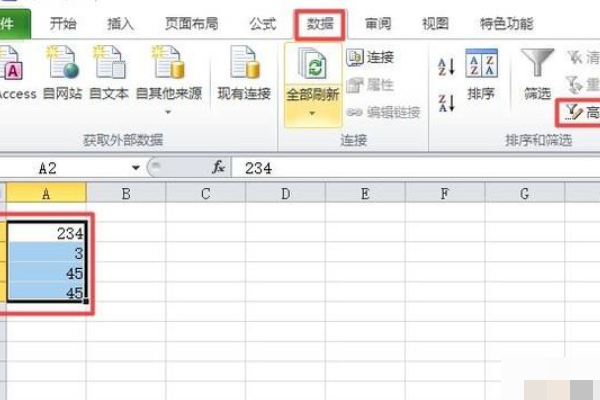Click the formula bar showing 234
Image resolution: width=600 pixels, height=400 pixels.
point(416,168)
